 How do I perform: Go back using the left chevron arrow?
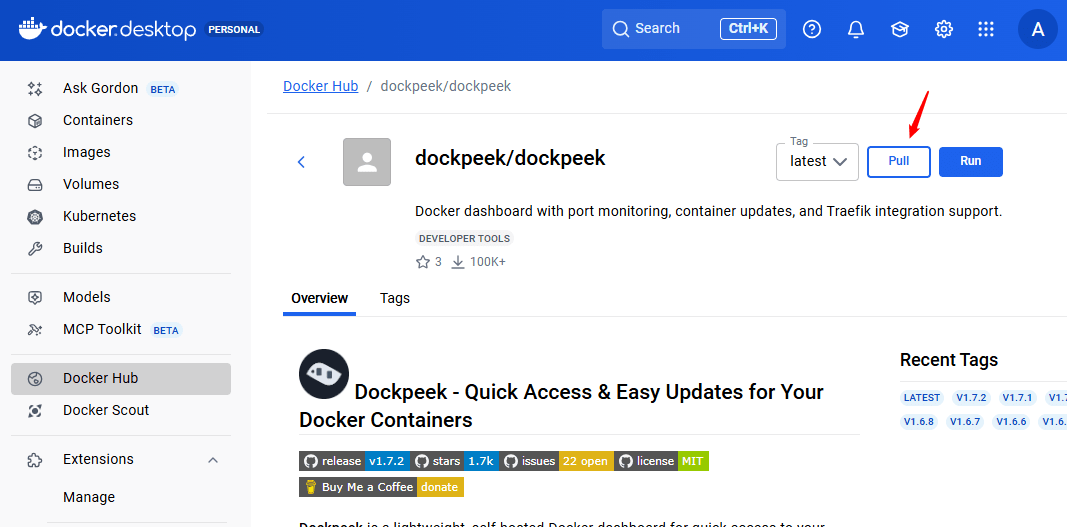click(301, 161)
